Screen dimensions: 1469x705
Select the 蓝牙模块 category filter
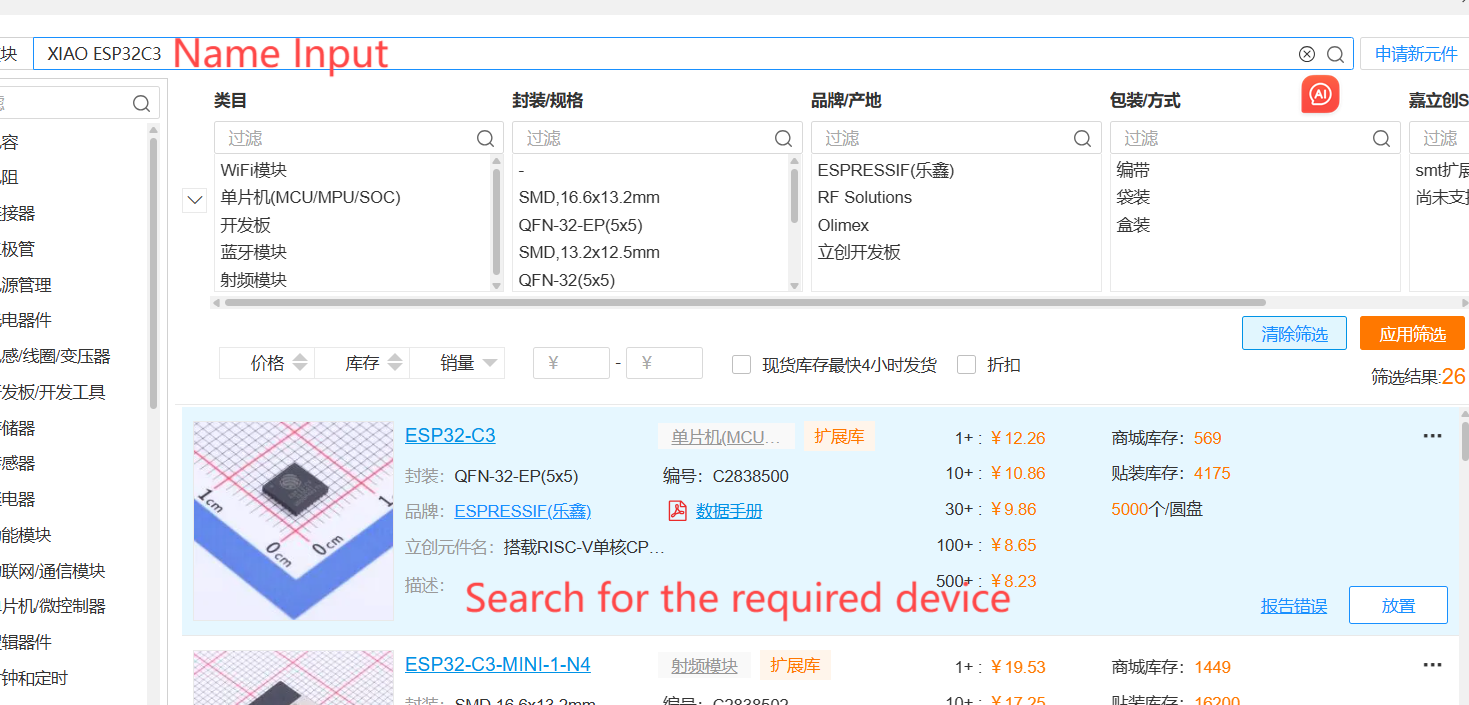(254, 252)
